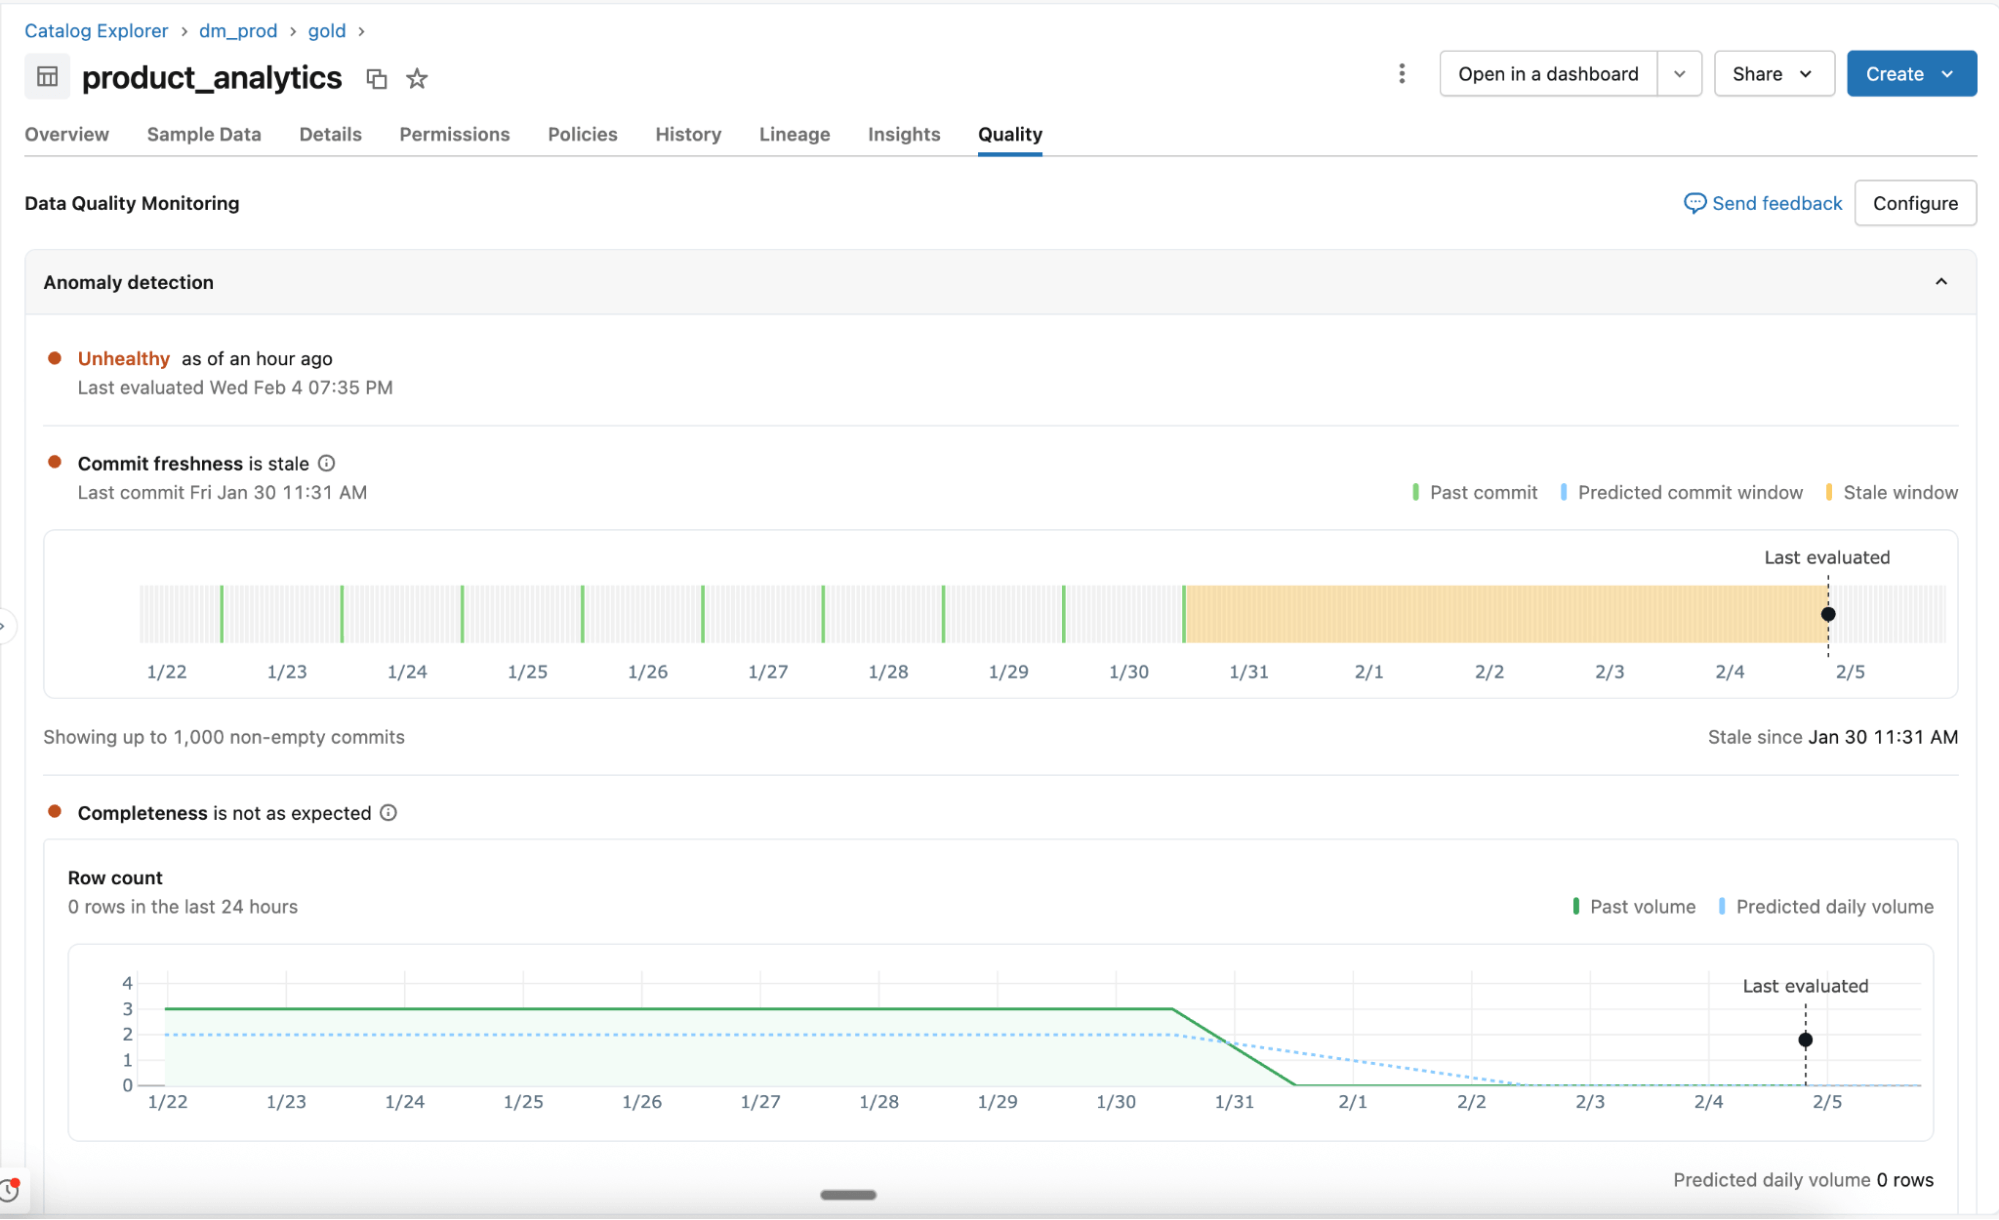Screen dimensions: 1999x1220
Task: Open the three-dot kebab menu
Action: click(1402, 74)
